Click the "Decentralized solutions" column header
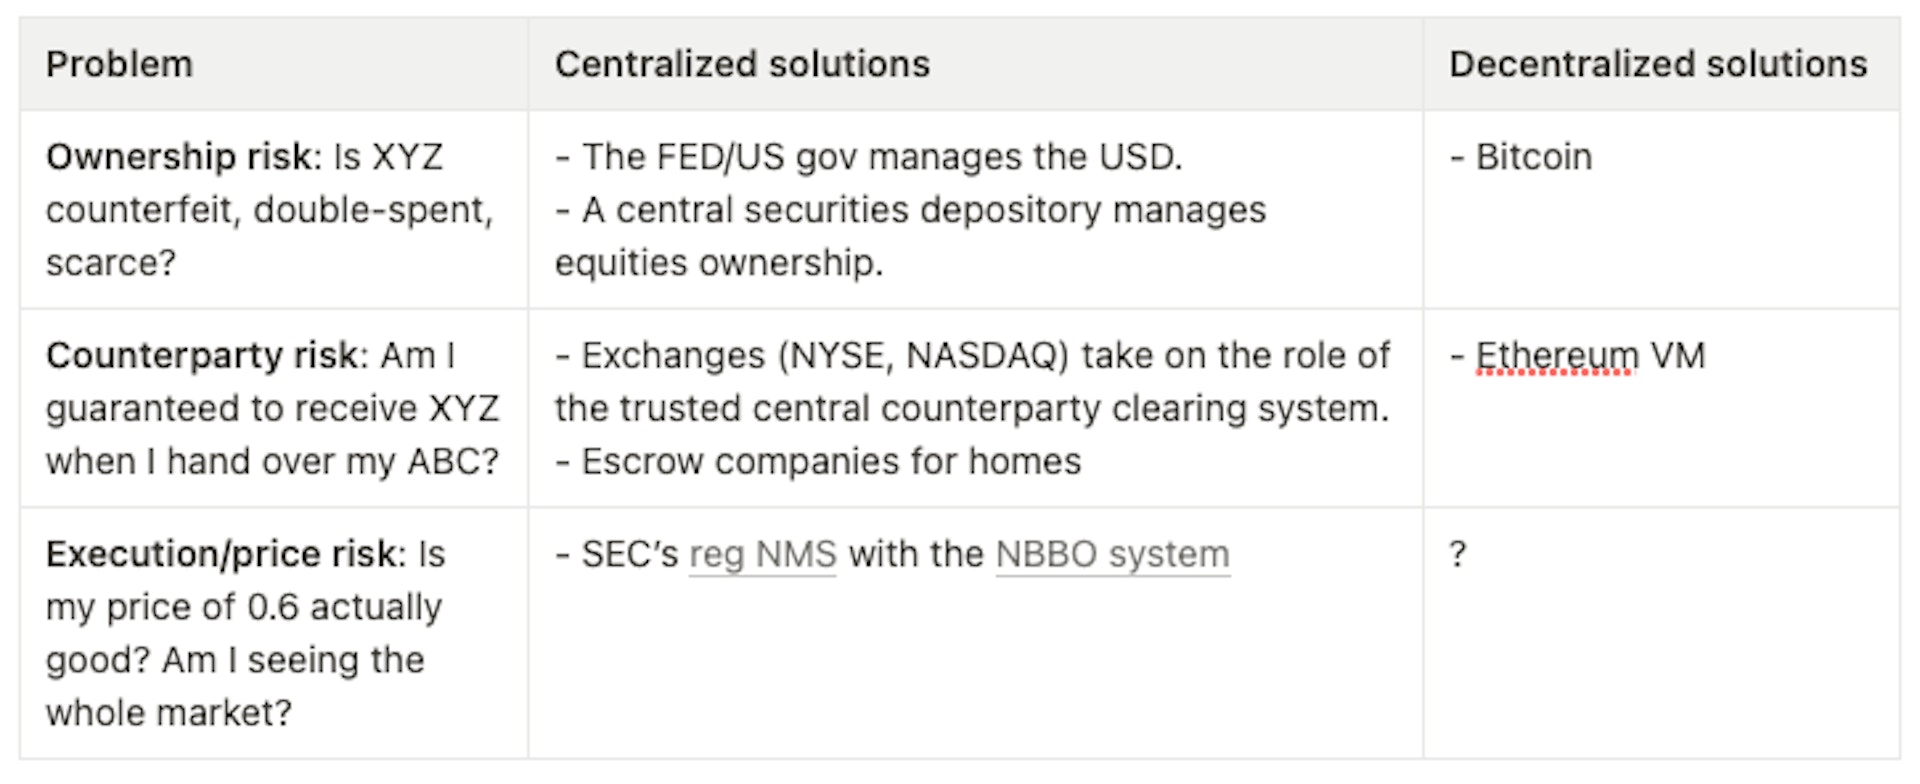Screen dimensions: 1920x784 [1657, 64]
